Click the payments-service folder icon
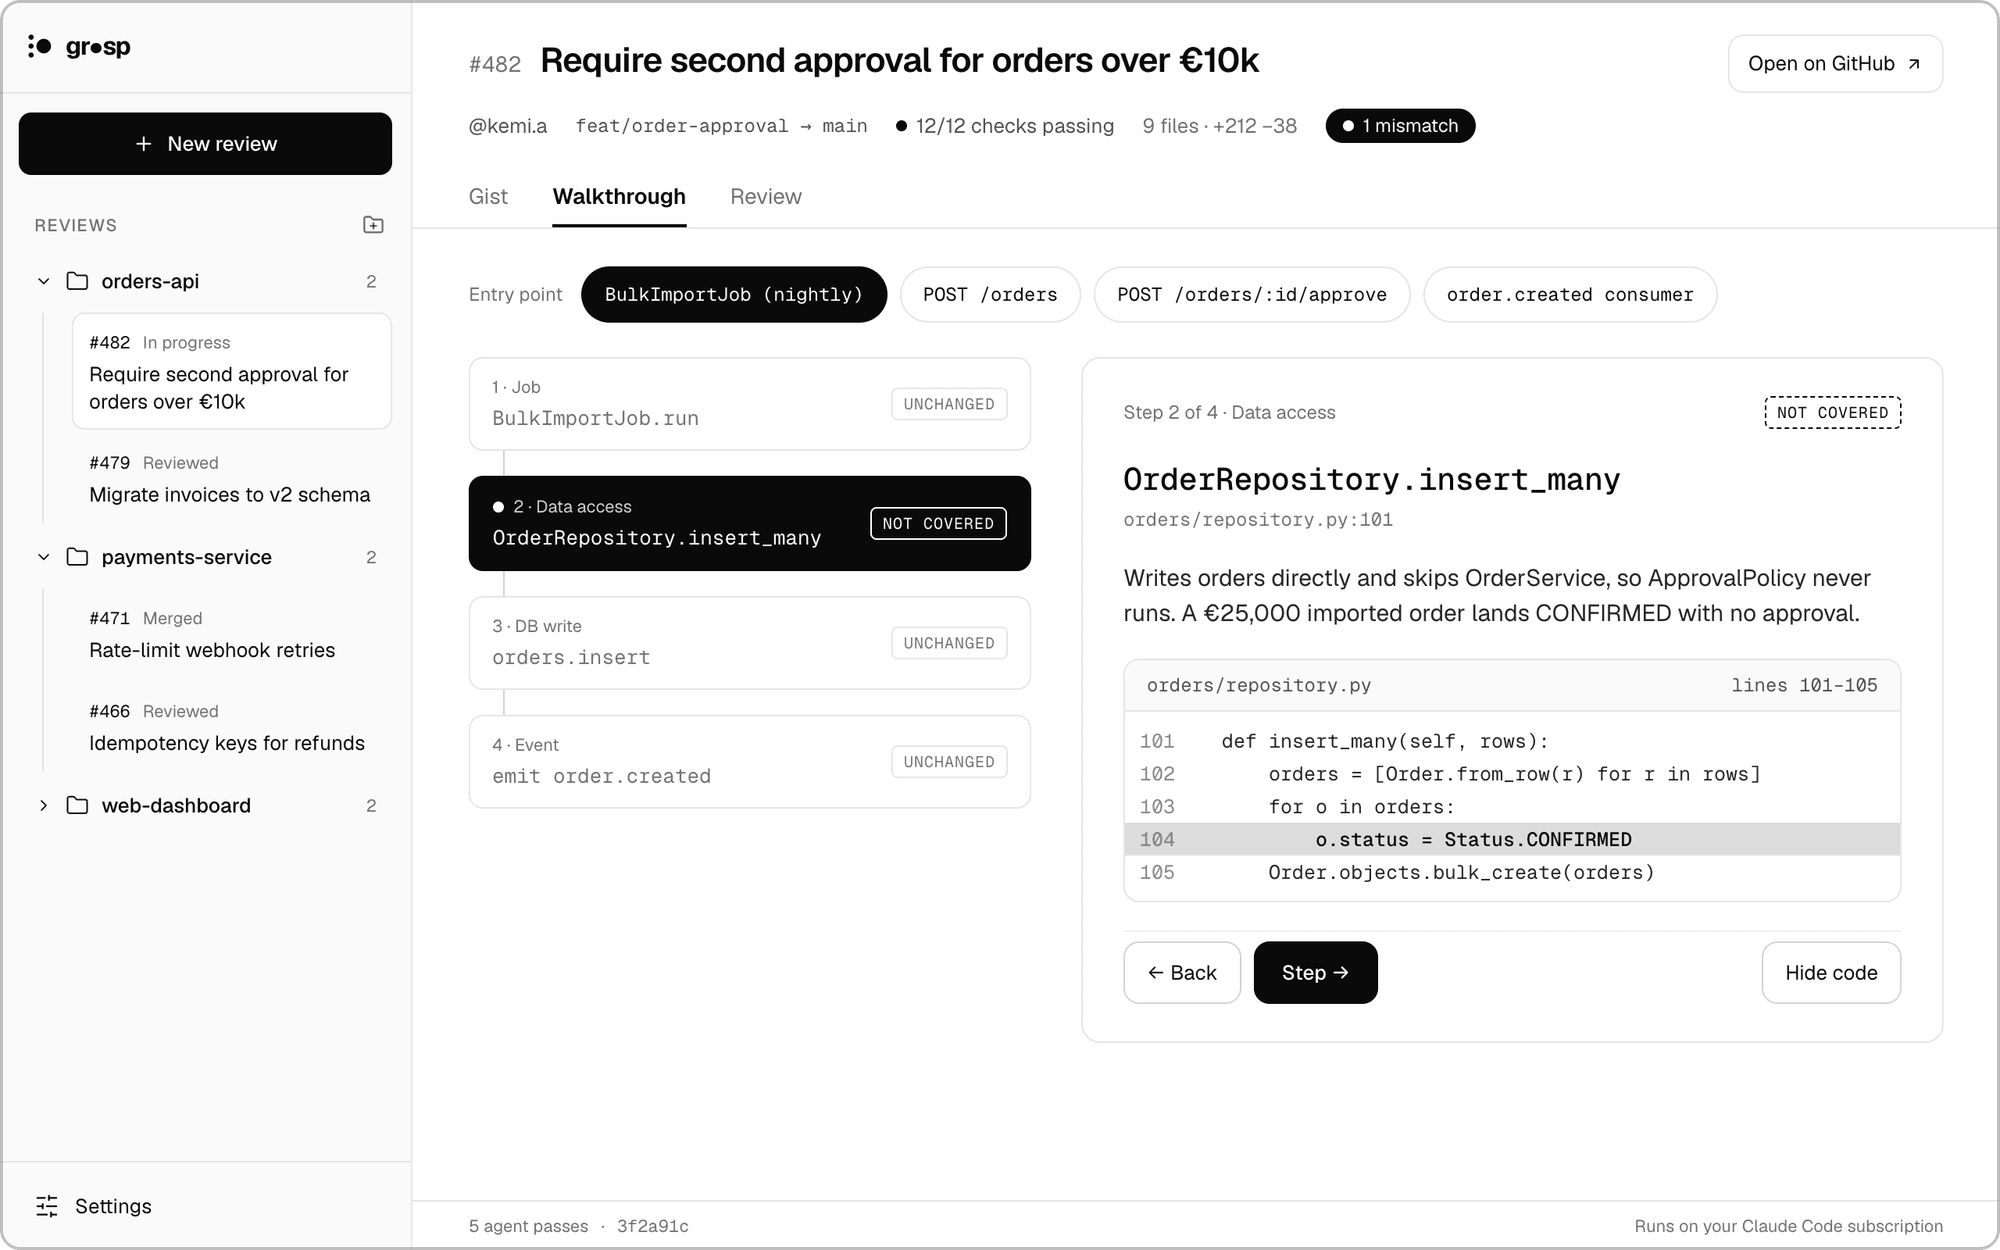The image size is (2000, 1250). pos(77,557)
